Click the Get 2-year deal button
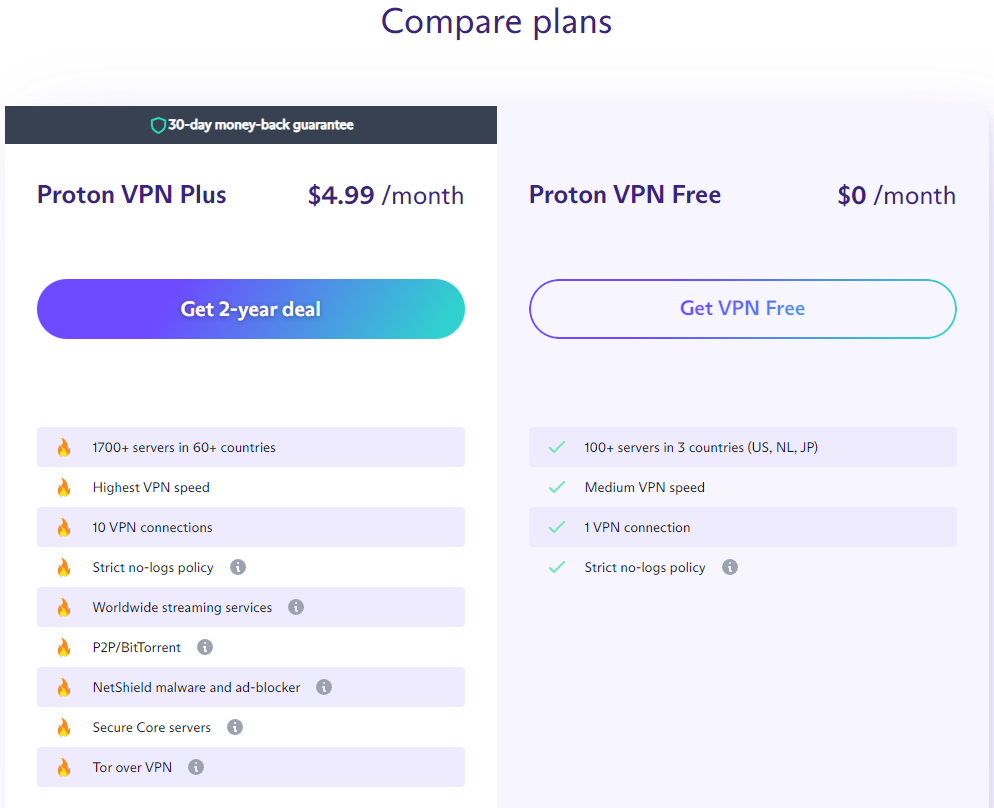This screenshot has width=994, height=808. click(250, 309)
